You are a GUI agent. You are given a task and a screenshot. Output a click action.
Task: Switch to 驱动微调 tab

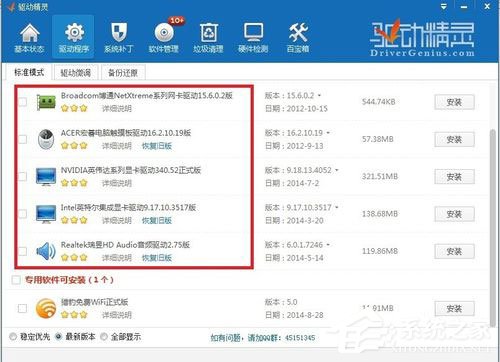76,73
